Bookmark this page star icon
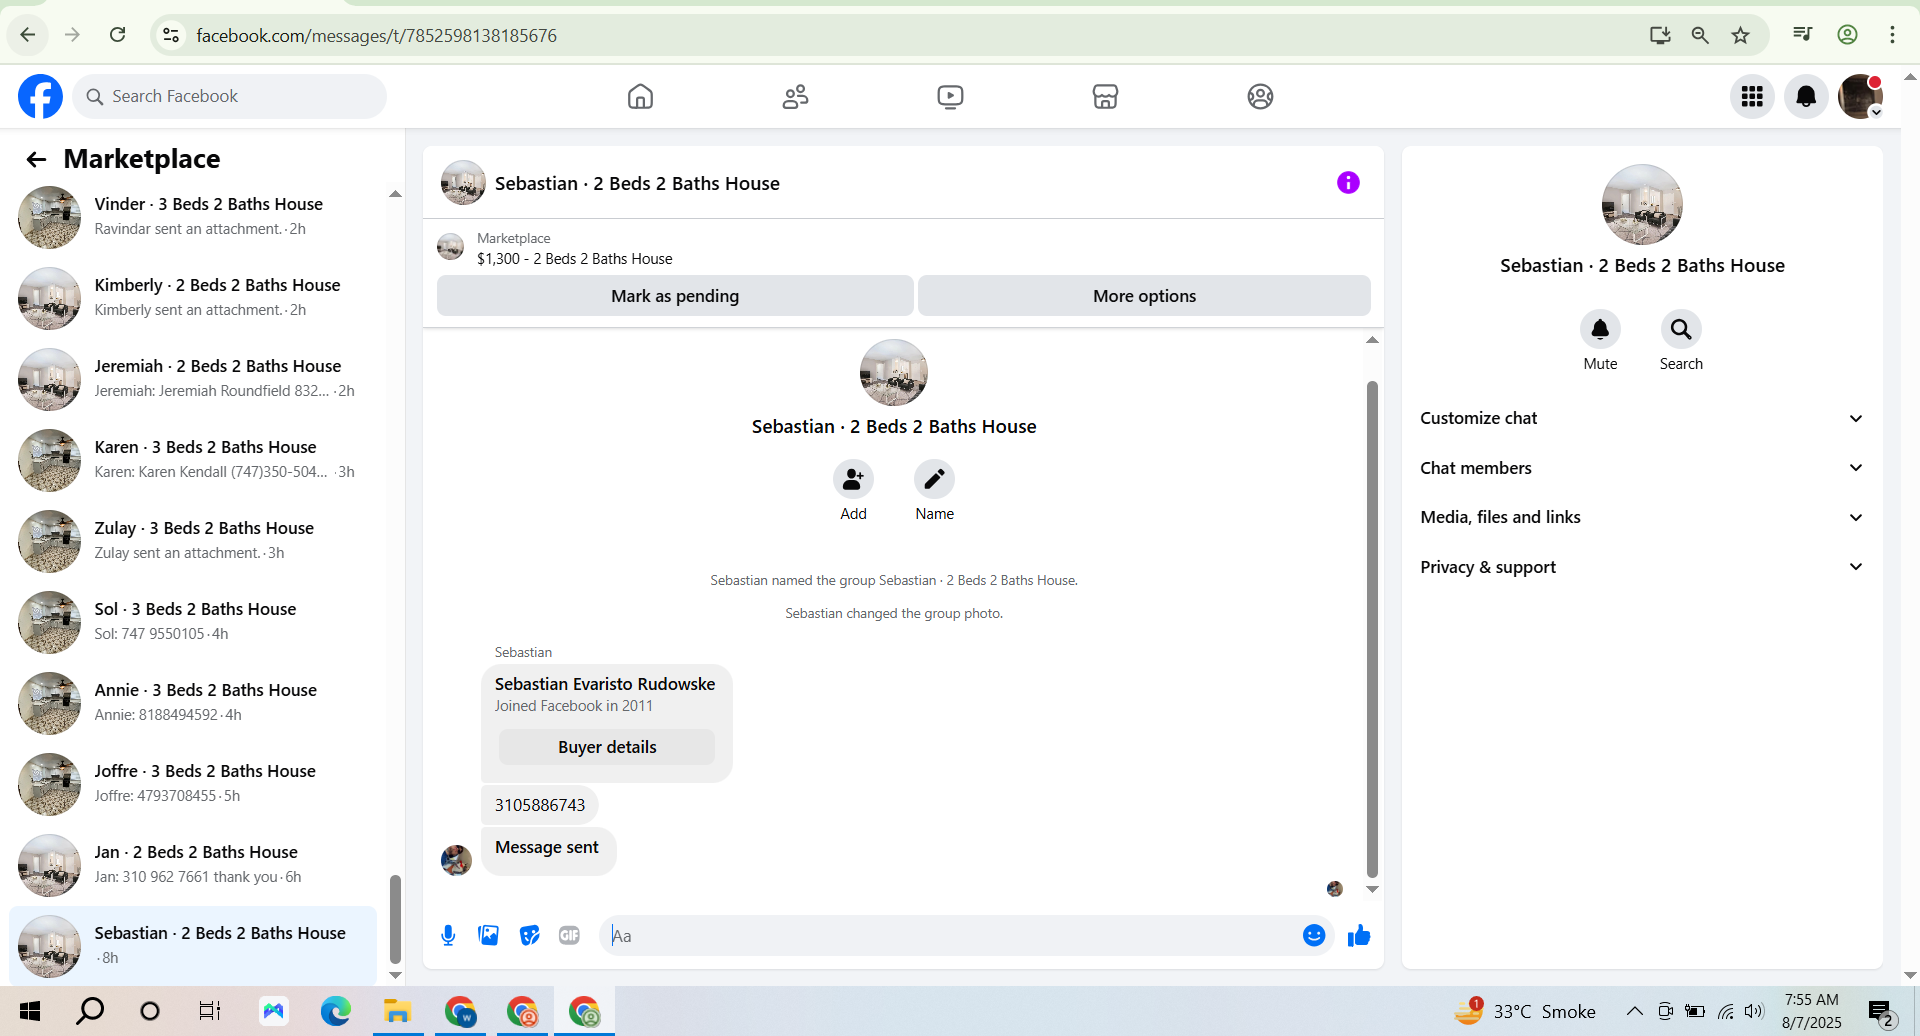 tap(1741, 35)
